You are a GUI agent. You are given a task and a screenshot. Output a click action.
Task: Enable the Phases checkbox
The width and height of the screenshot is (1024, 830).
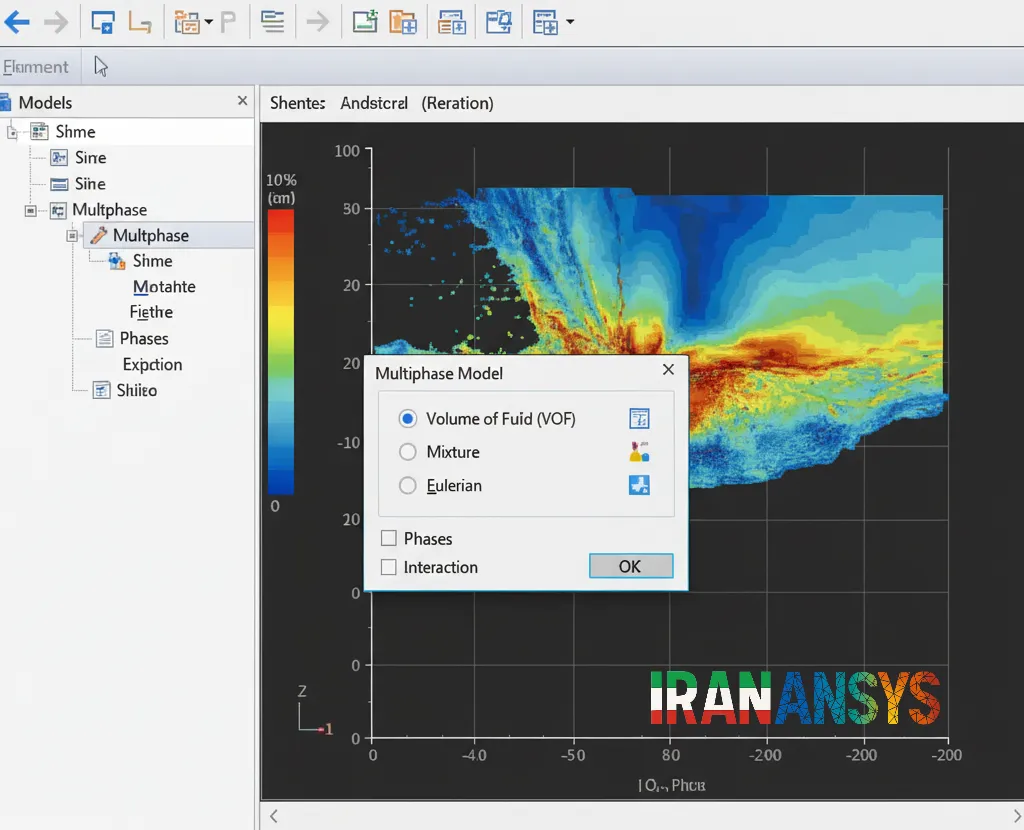click(389, 538)
